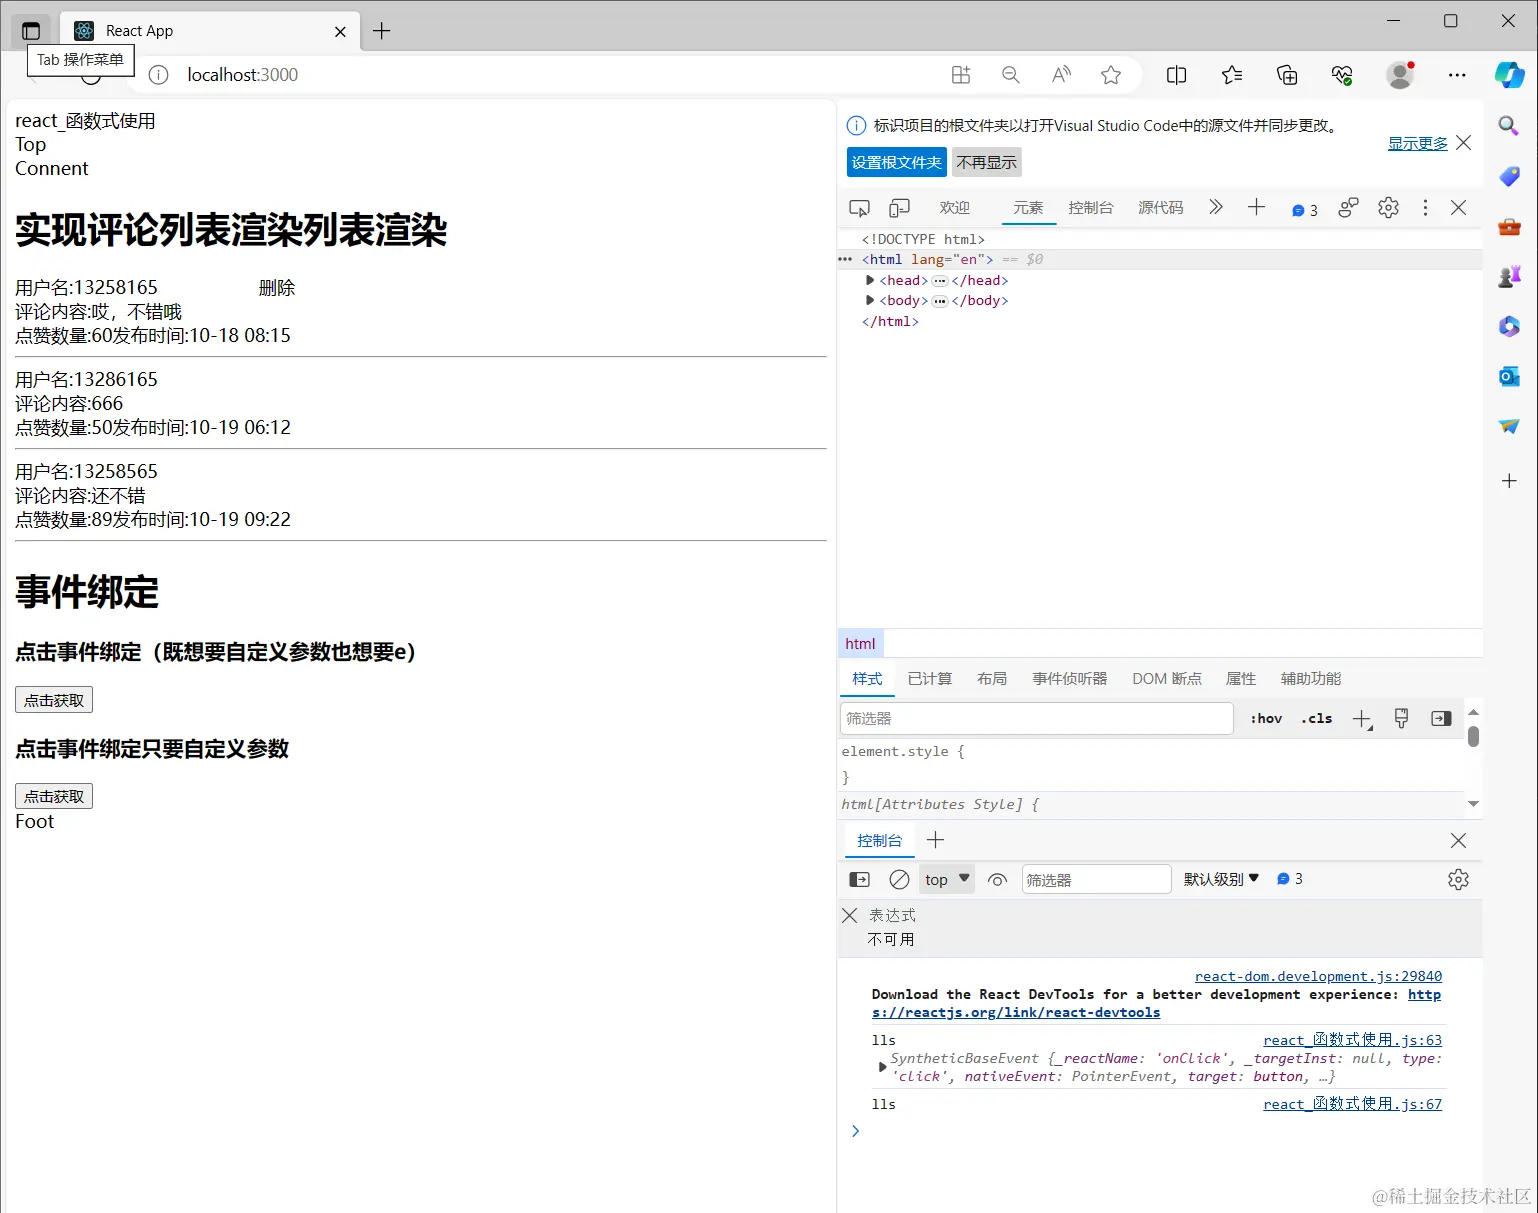Toggle device emulation mode
Viewport: 1538px width, 1213px height.
click(899, 208)
